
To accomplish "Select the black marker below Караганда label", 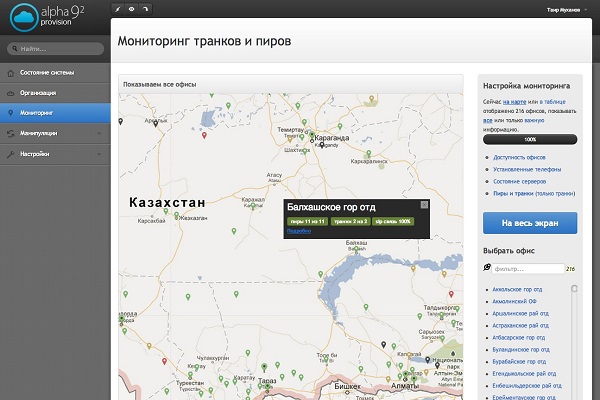I will [322, 145].
